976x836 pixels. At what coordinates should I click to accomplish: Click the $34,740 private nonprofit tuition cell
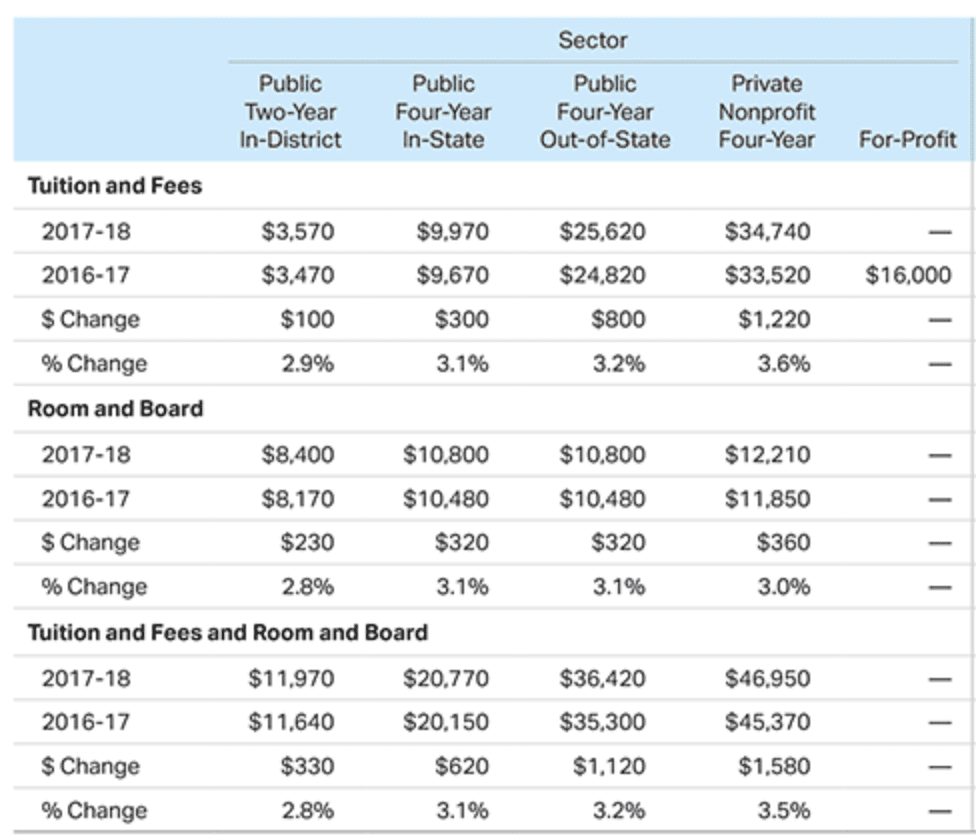767,232
